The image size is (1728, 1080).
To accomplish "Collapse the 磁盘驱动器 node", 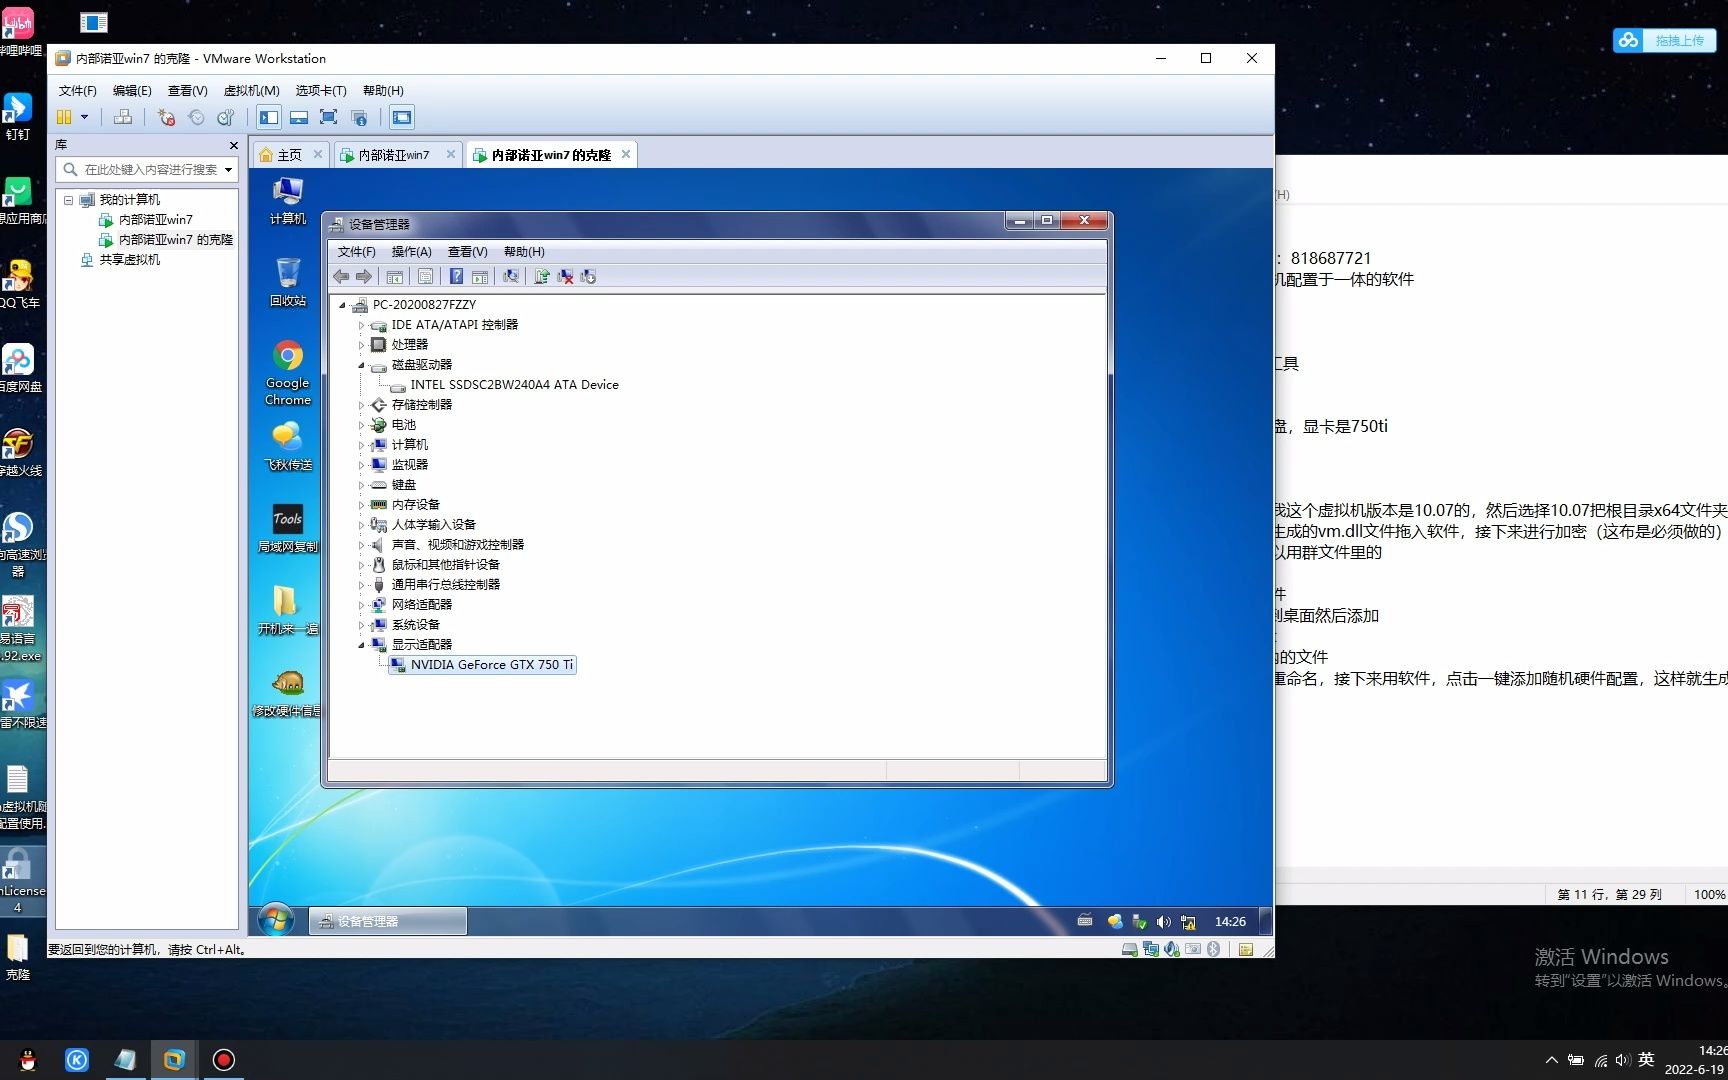I will tap(362, 365).
